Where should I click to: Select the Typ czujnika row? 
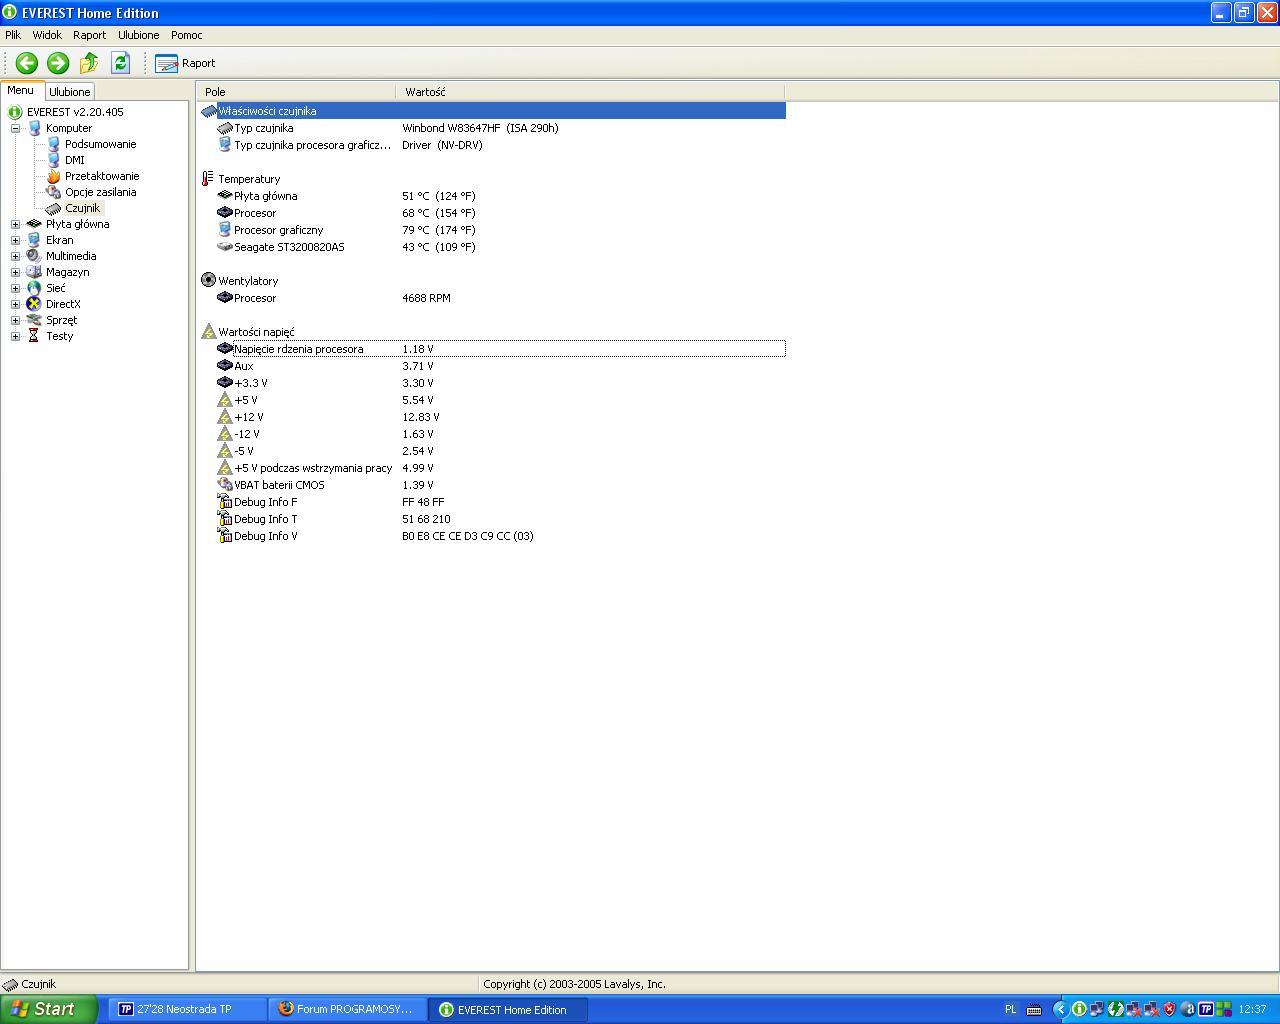492,128
